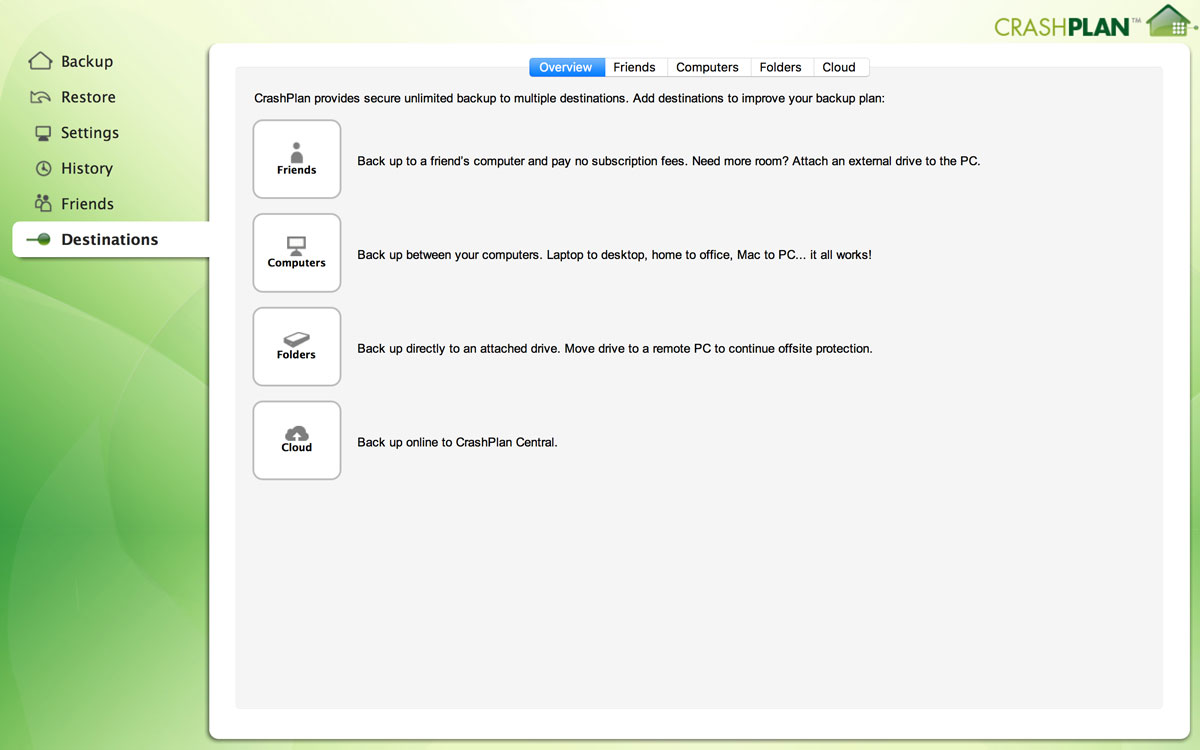Select the Destinations green dot icon in sidebar
Image resolution: width=1200 pixels, height=750 pixels.
tap(39, 240)
